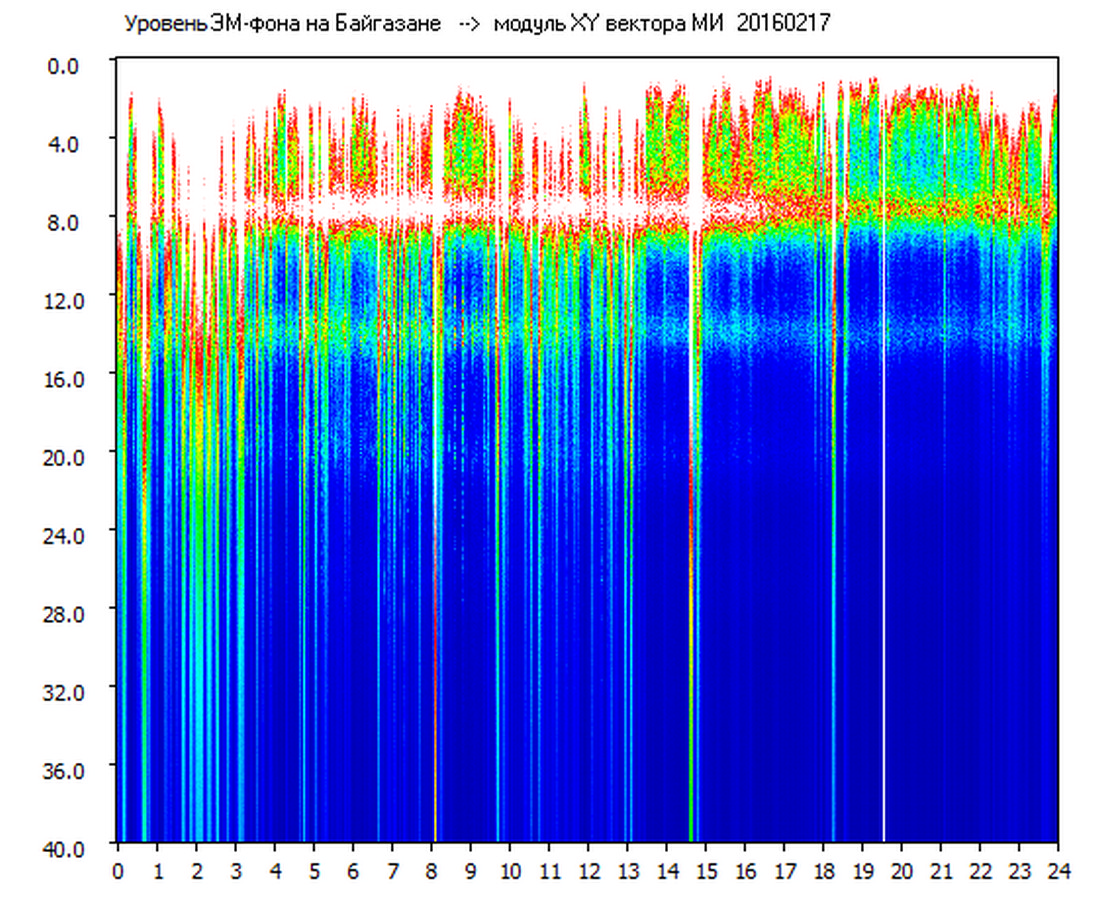
Task: Select hour 0 on the horizontal axis
Action: point(118,870)
